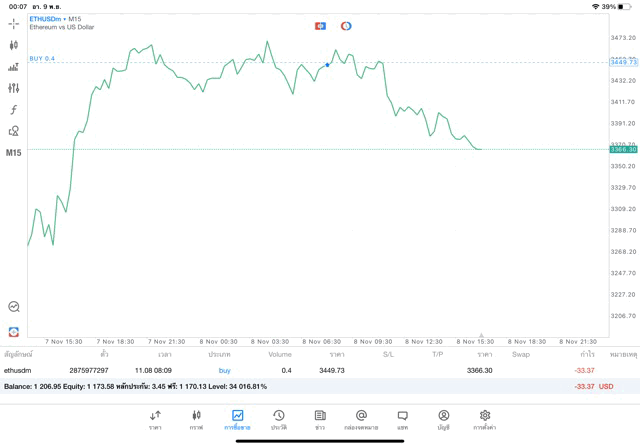Open the M15 timeframe selector

(14, 153)
